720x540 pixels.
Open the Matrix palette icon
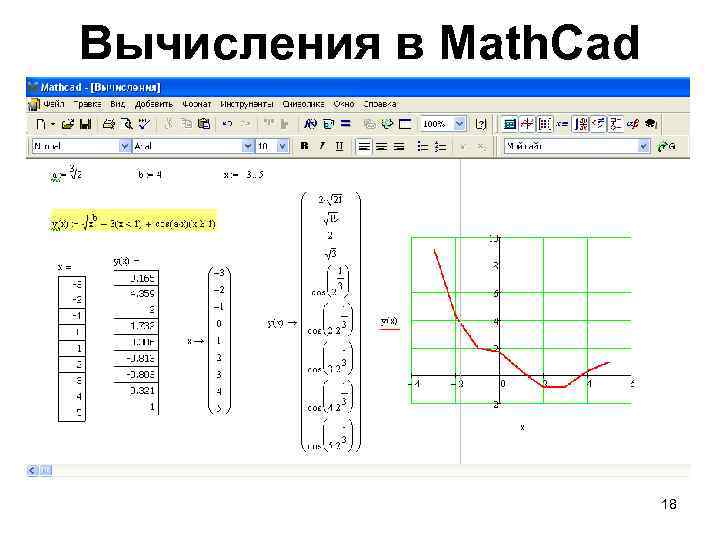click(x=544, y=124)
